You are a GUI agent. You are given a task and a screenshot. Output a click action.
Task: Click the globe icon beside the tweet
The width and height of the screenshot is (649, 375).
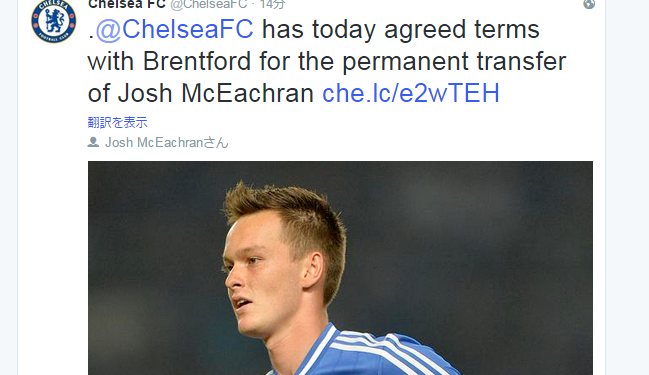589,4
